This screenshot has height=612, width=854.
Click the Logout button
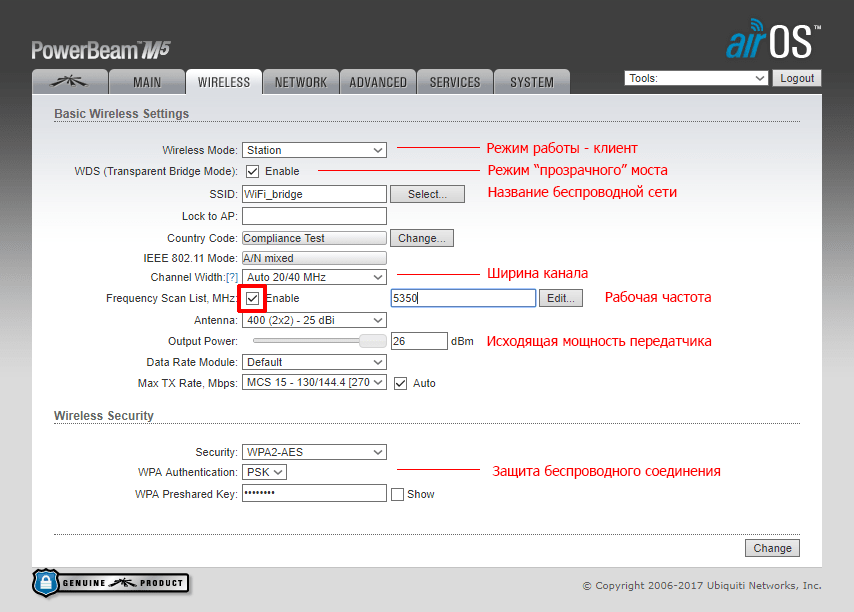click(x=797, y=78)
